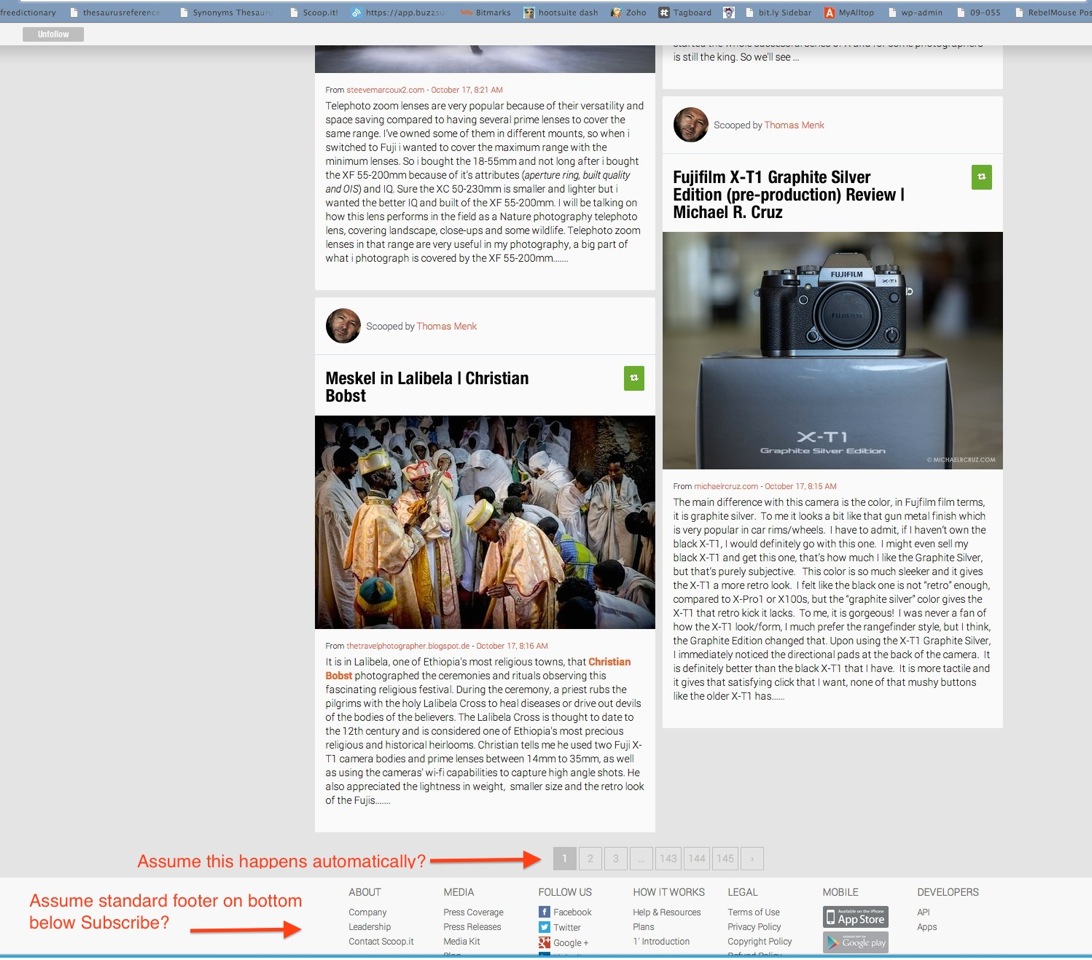The width and height of the screenshot is (1092, 960).
Task: Open the steevemarcoux2.com source link
Action: pyautogui.click(x=385, y=90)
